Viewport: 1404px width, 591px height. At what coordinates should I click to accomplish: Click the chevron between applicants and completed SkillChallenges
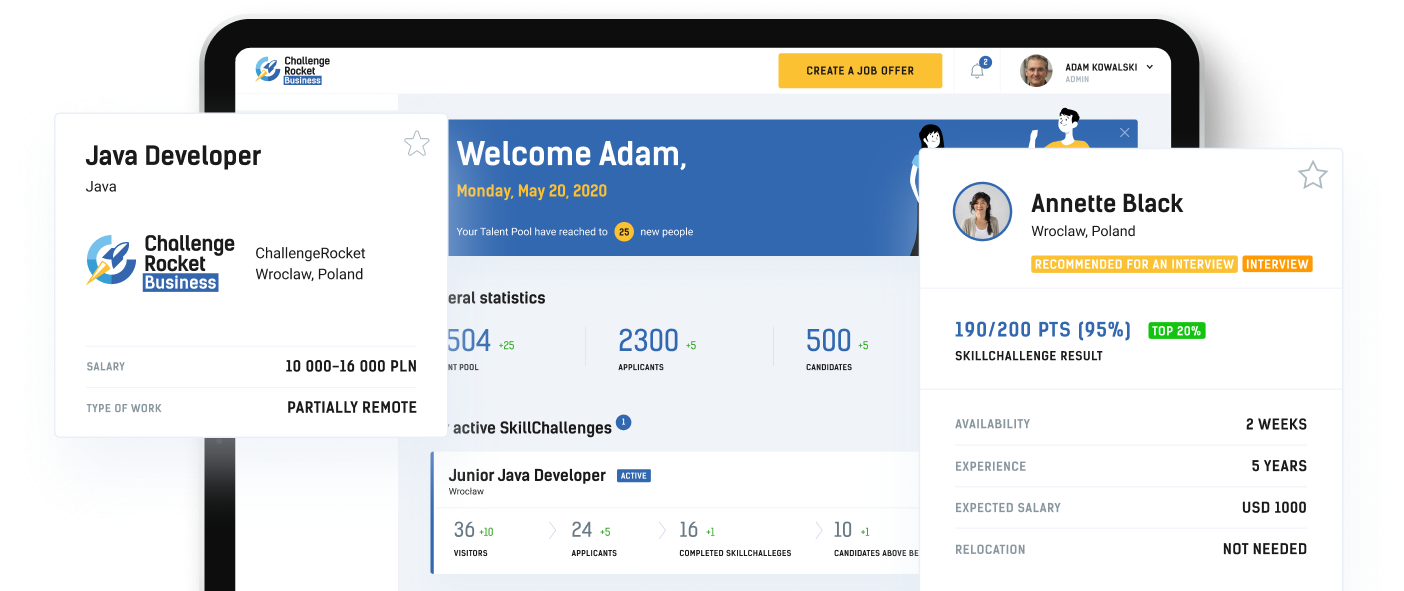click(661, 530)
